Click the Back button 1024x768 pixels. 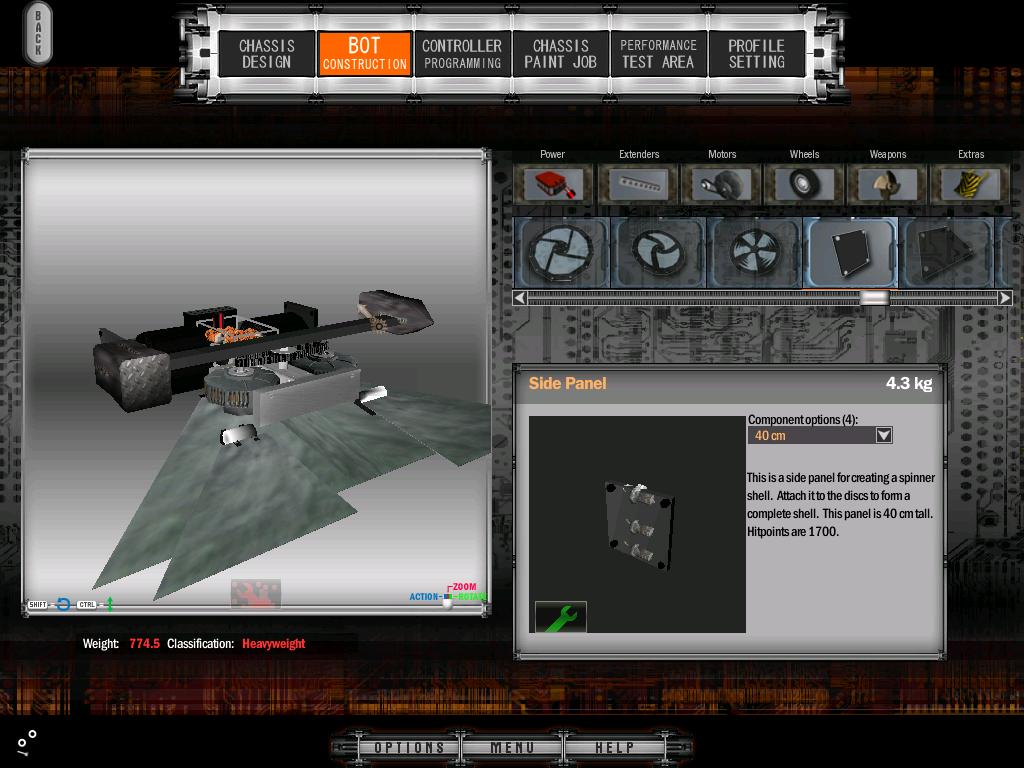tap(38, 33)
